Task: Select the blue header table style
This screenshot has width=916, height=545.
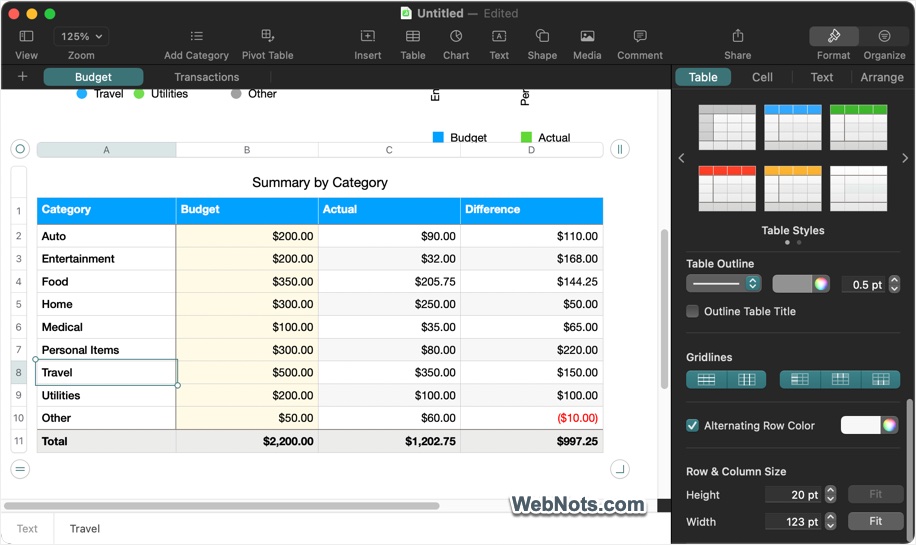Action: coord(793,127)
